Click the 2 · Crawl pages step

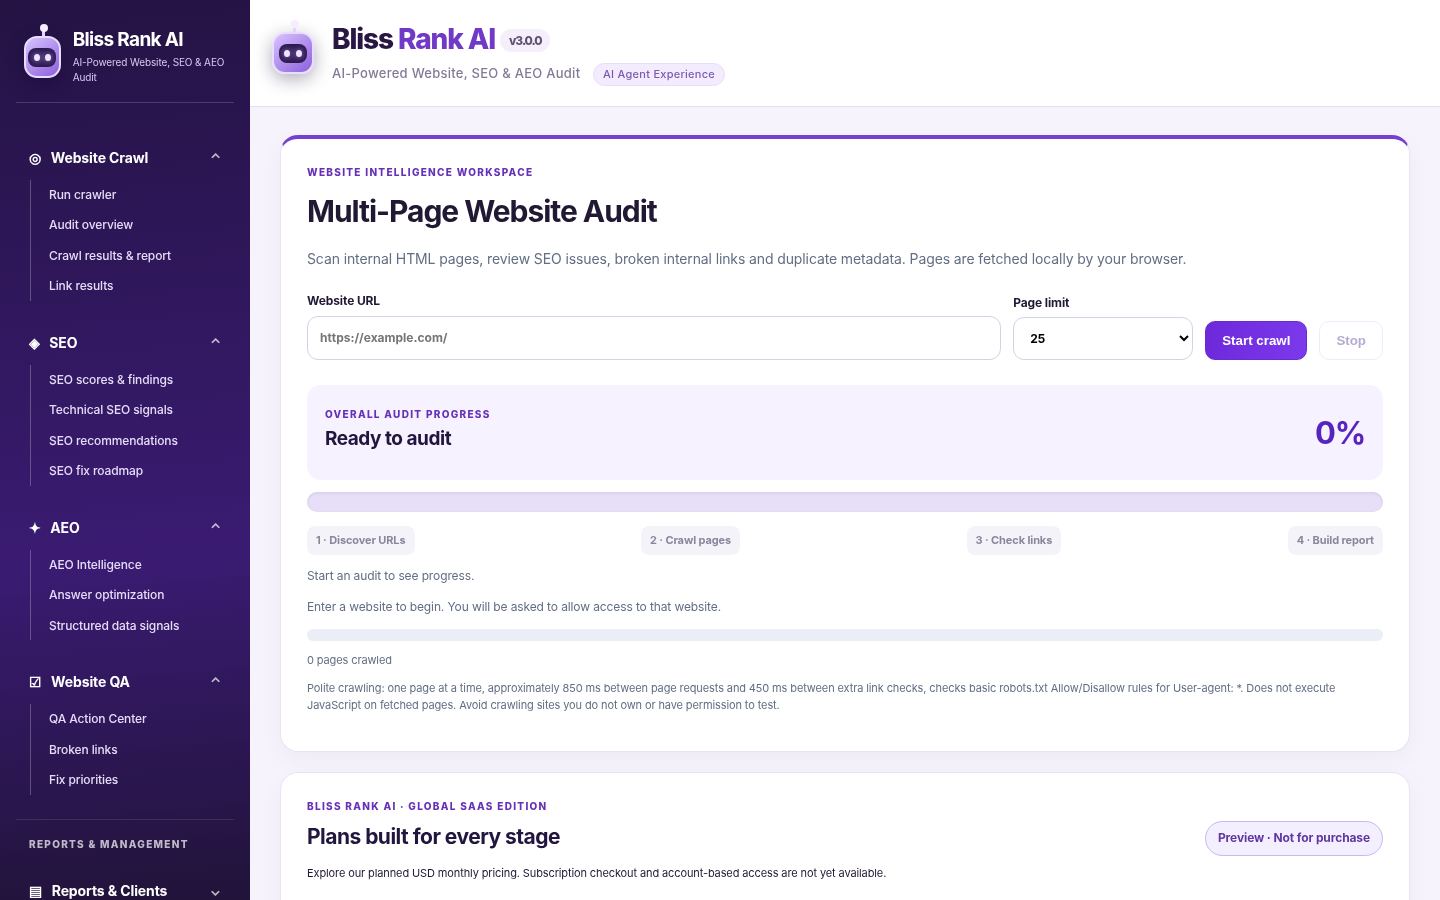pyautogui.click(x=690, y=540)
